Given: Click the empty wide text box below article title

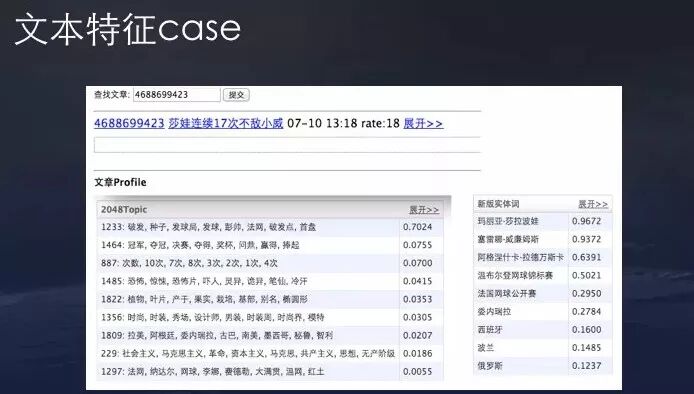Looking at the screenshot, I should (x=287, y=145).
